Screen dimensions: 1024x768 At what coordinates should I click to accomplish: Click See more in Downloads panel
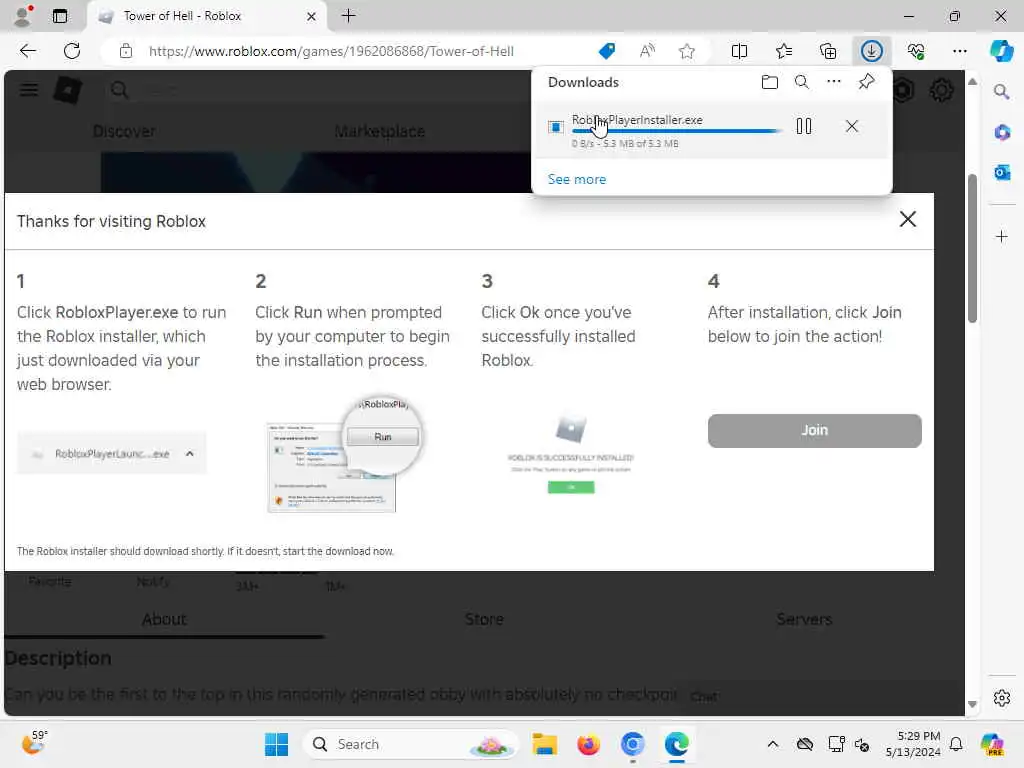coord(577,179)
